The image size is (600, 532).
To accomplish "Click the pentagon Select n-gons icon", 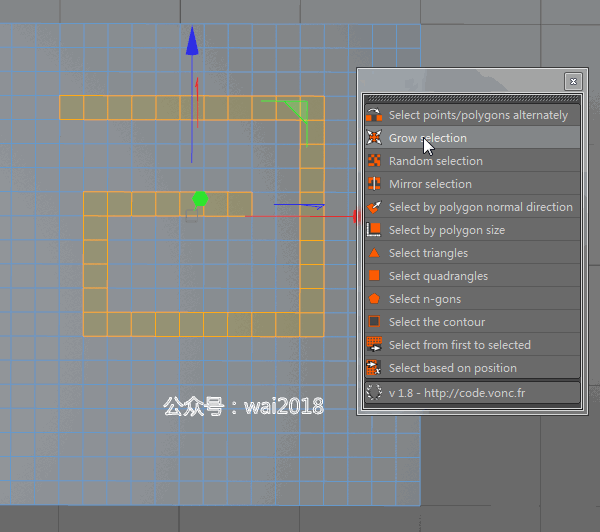I will tap(374, 299).
